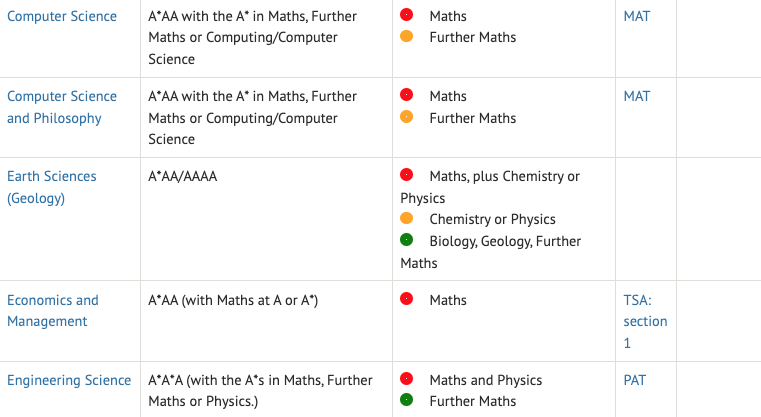Click green dot beside Further Maths in Engineering row
The height and width of the screenshot is (417, 761).
click(406, 400)
